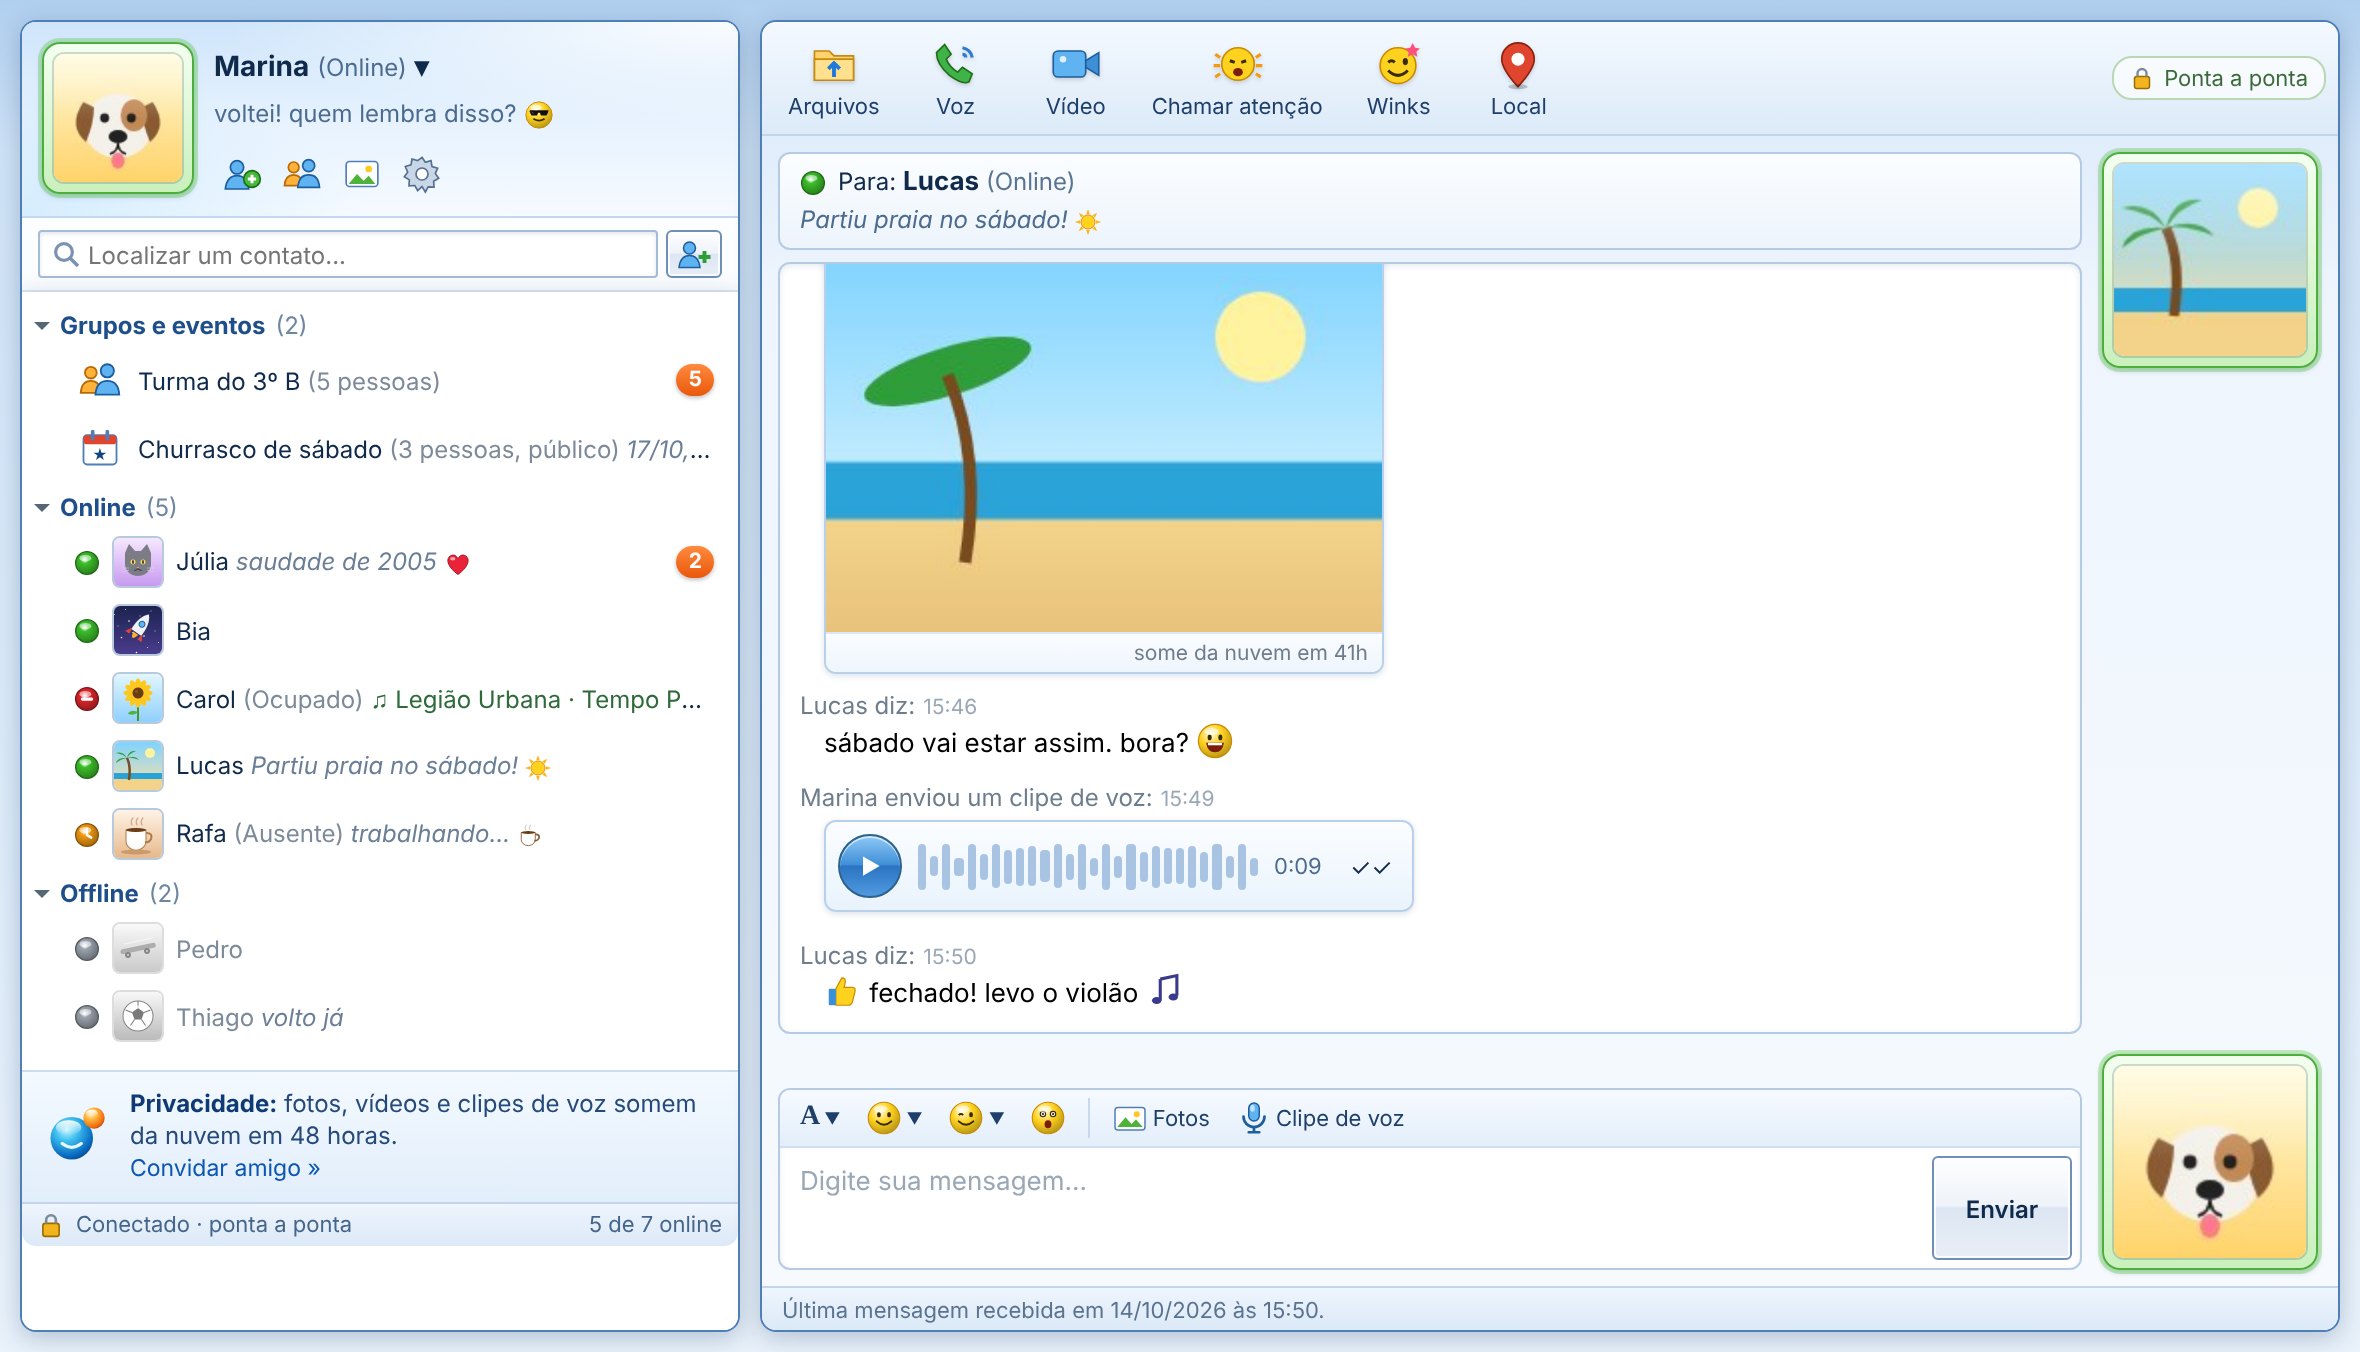Send a Chamar atenção nudge
The height and width of the screenshot is (1352, 2360).
click(1237, 81)
